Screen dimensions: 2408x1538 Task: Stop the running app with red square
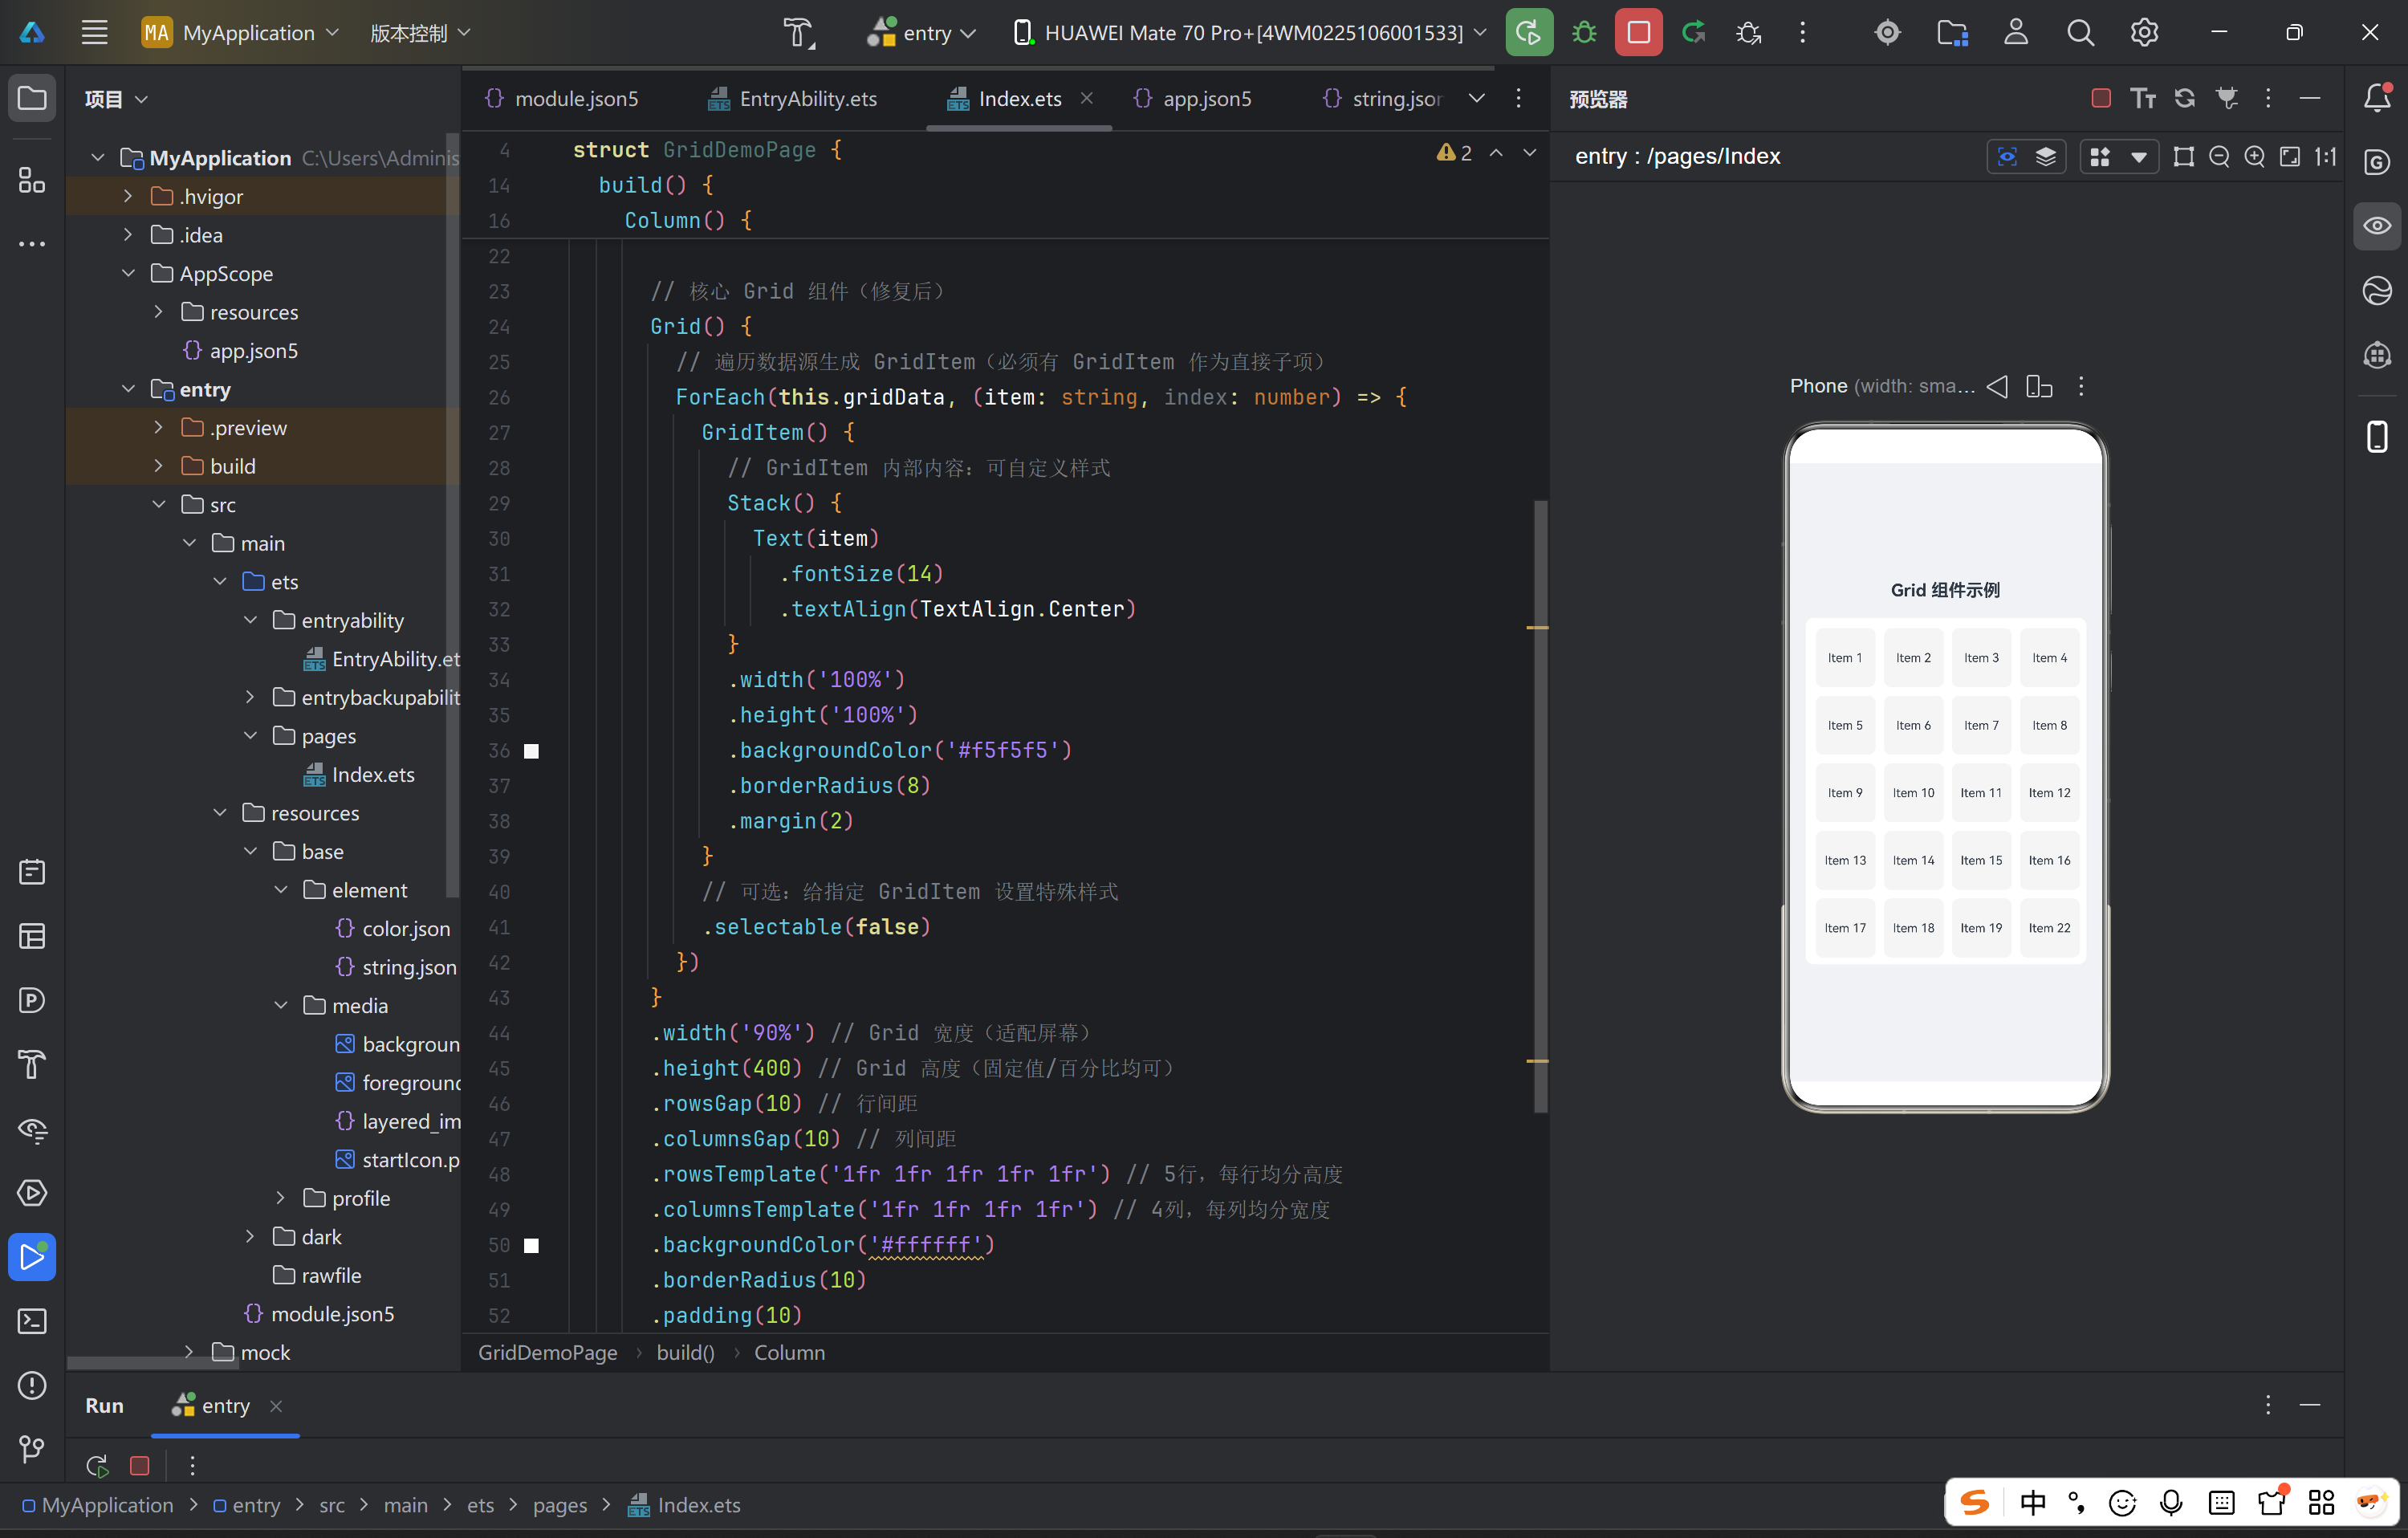(1638, 33)
